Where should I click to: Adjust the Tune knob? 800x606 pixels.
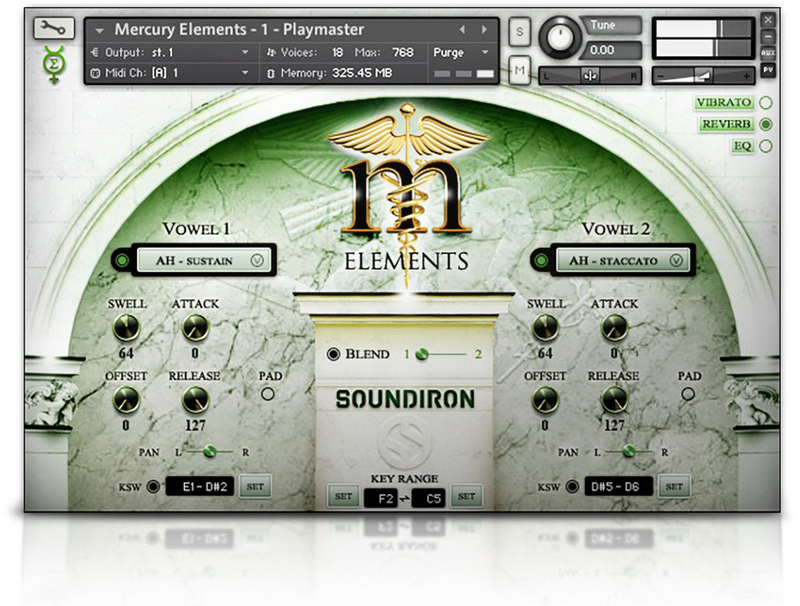(x=560, y=38)
